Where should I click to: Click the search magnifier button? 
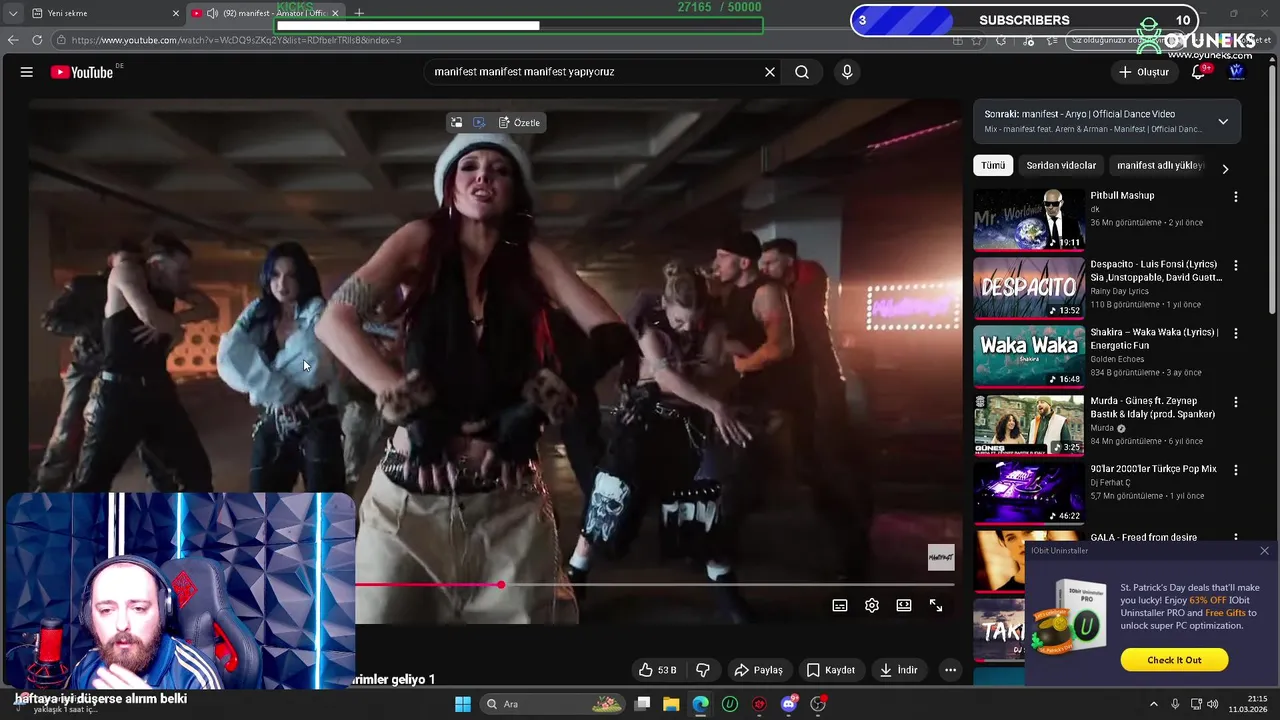click(802, 72)
